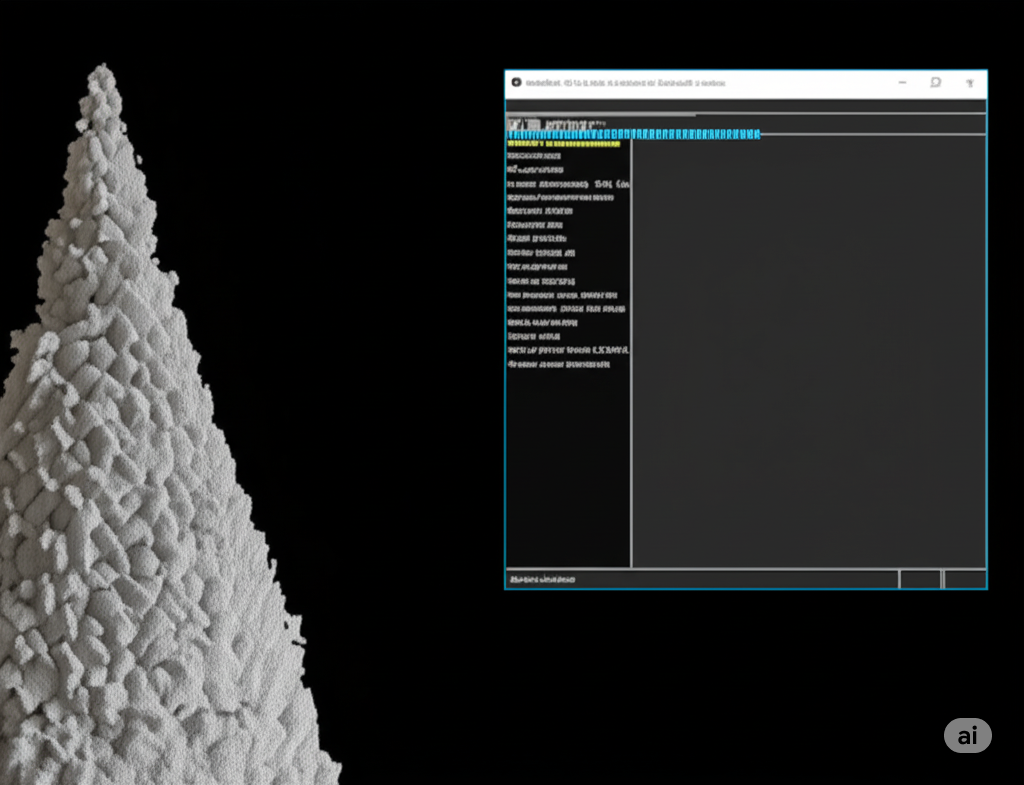Screen dimensions: 1024x785
Task: Select the second-to-last entry in left list
Action: (x=568, y=350)
